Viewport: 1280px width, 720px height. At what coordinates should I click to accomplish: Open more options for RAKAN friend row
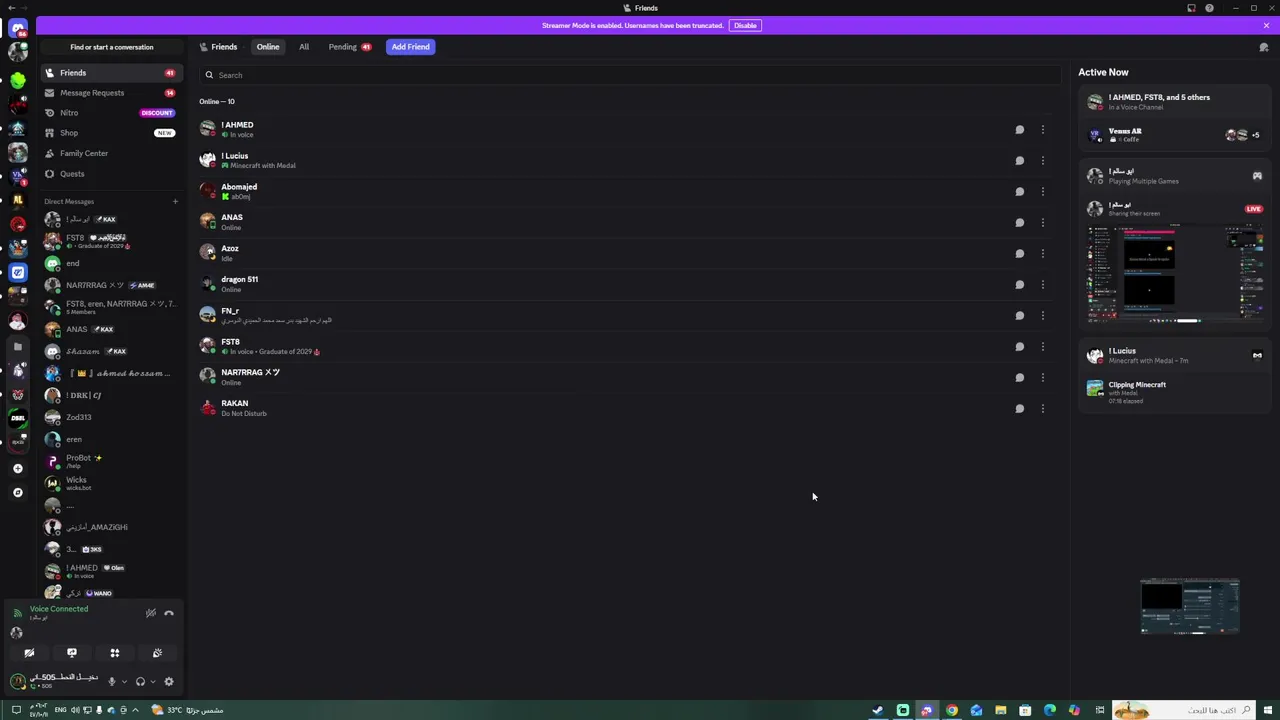click(1042, 408)
